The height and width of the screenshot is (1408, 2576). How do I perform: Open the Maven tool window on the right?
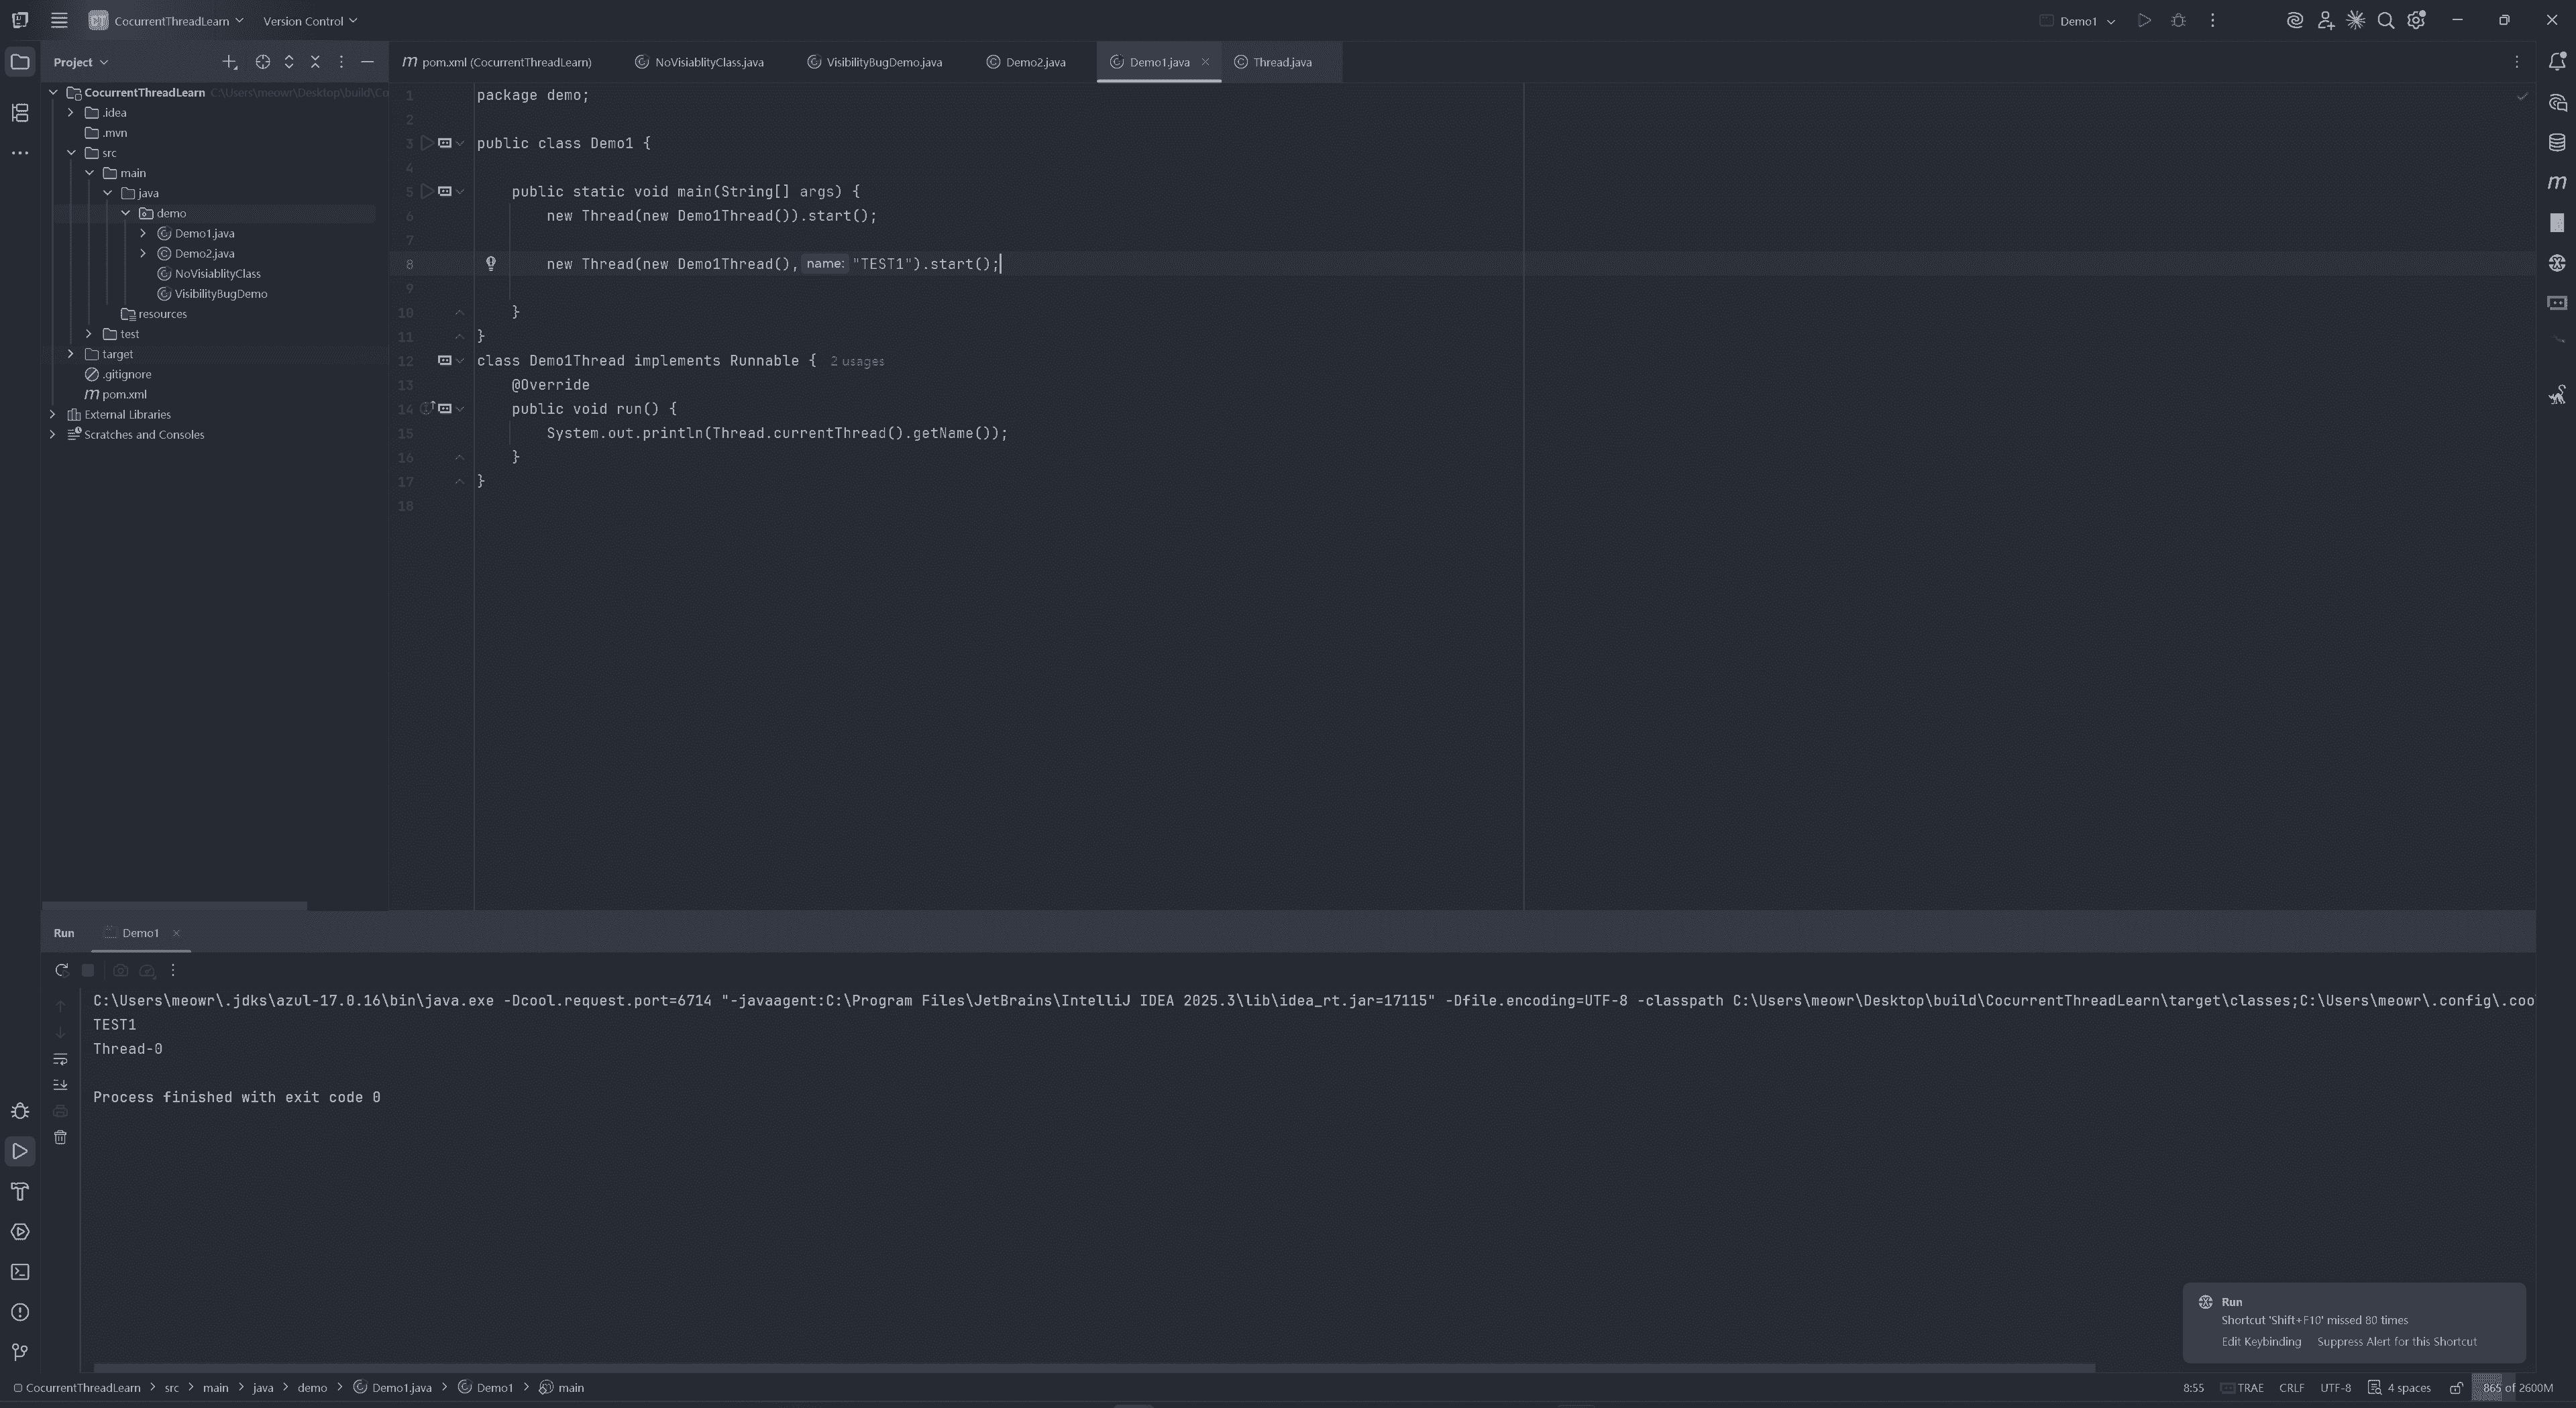click(2557, 182)
